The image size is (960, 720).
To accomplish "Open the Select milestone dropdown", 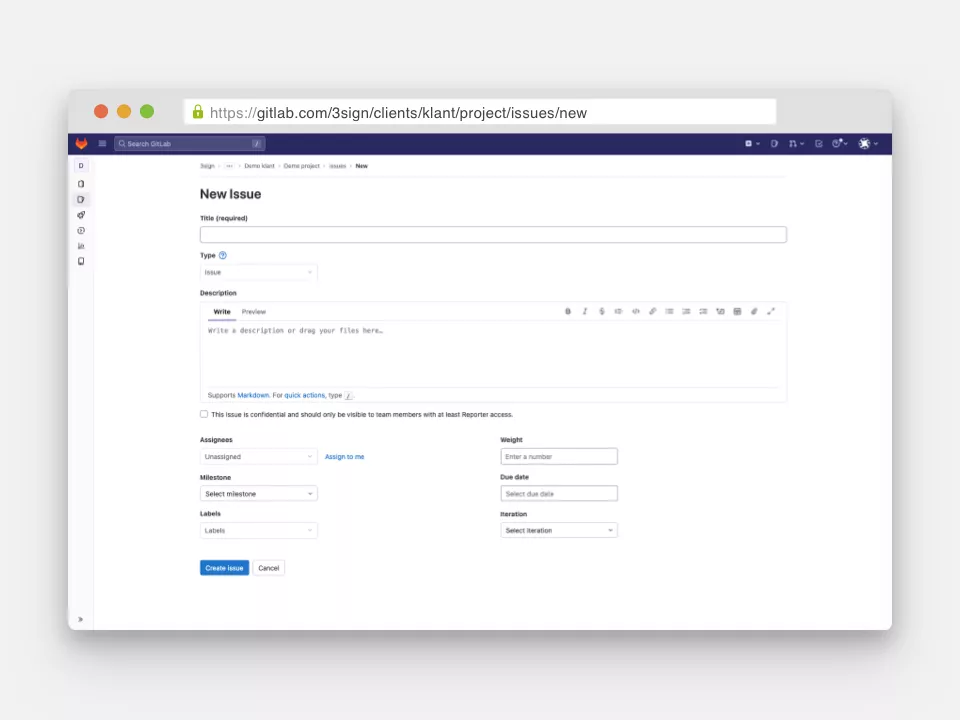I will click(x=258, y=494).
